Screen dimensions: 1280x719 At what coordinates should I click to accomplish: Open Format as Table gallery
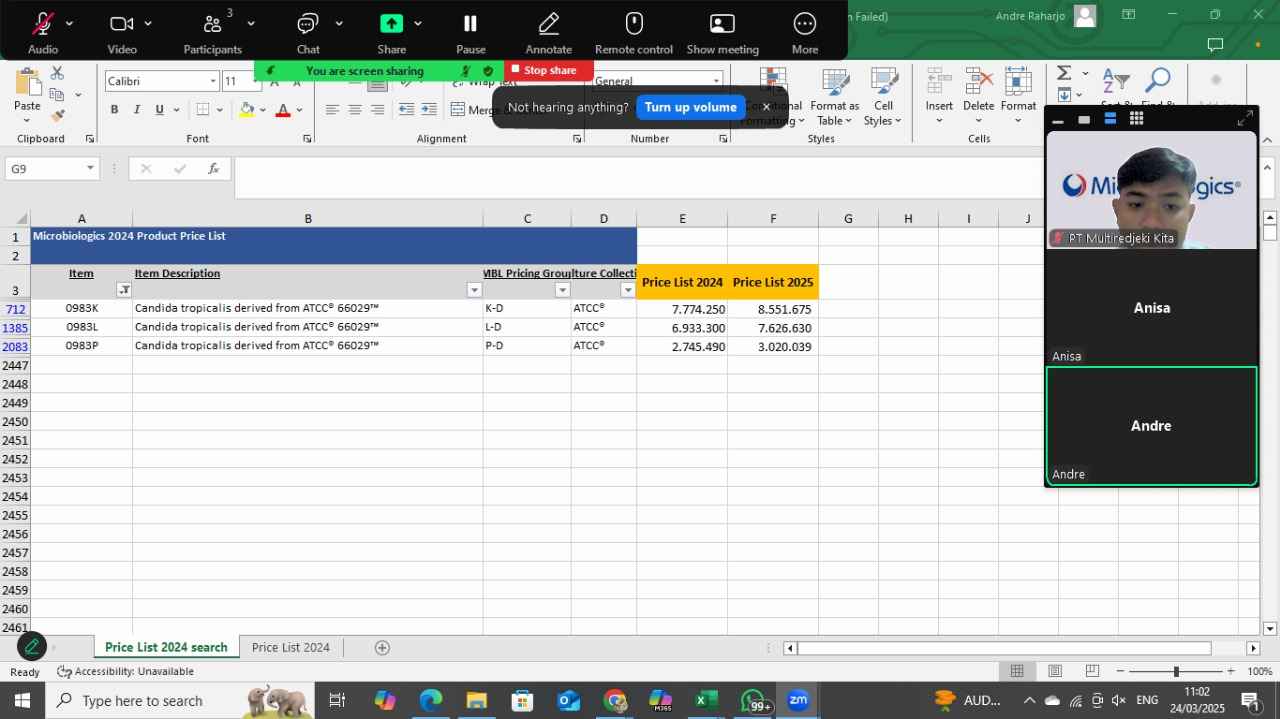(x=834, y=98)
